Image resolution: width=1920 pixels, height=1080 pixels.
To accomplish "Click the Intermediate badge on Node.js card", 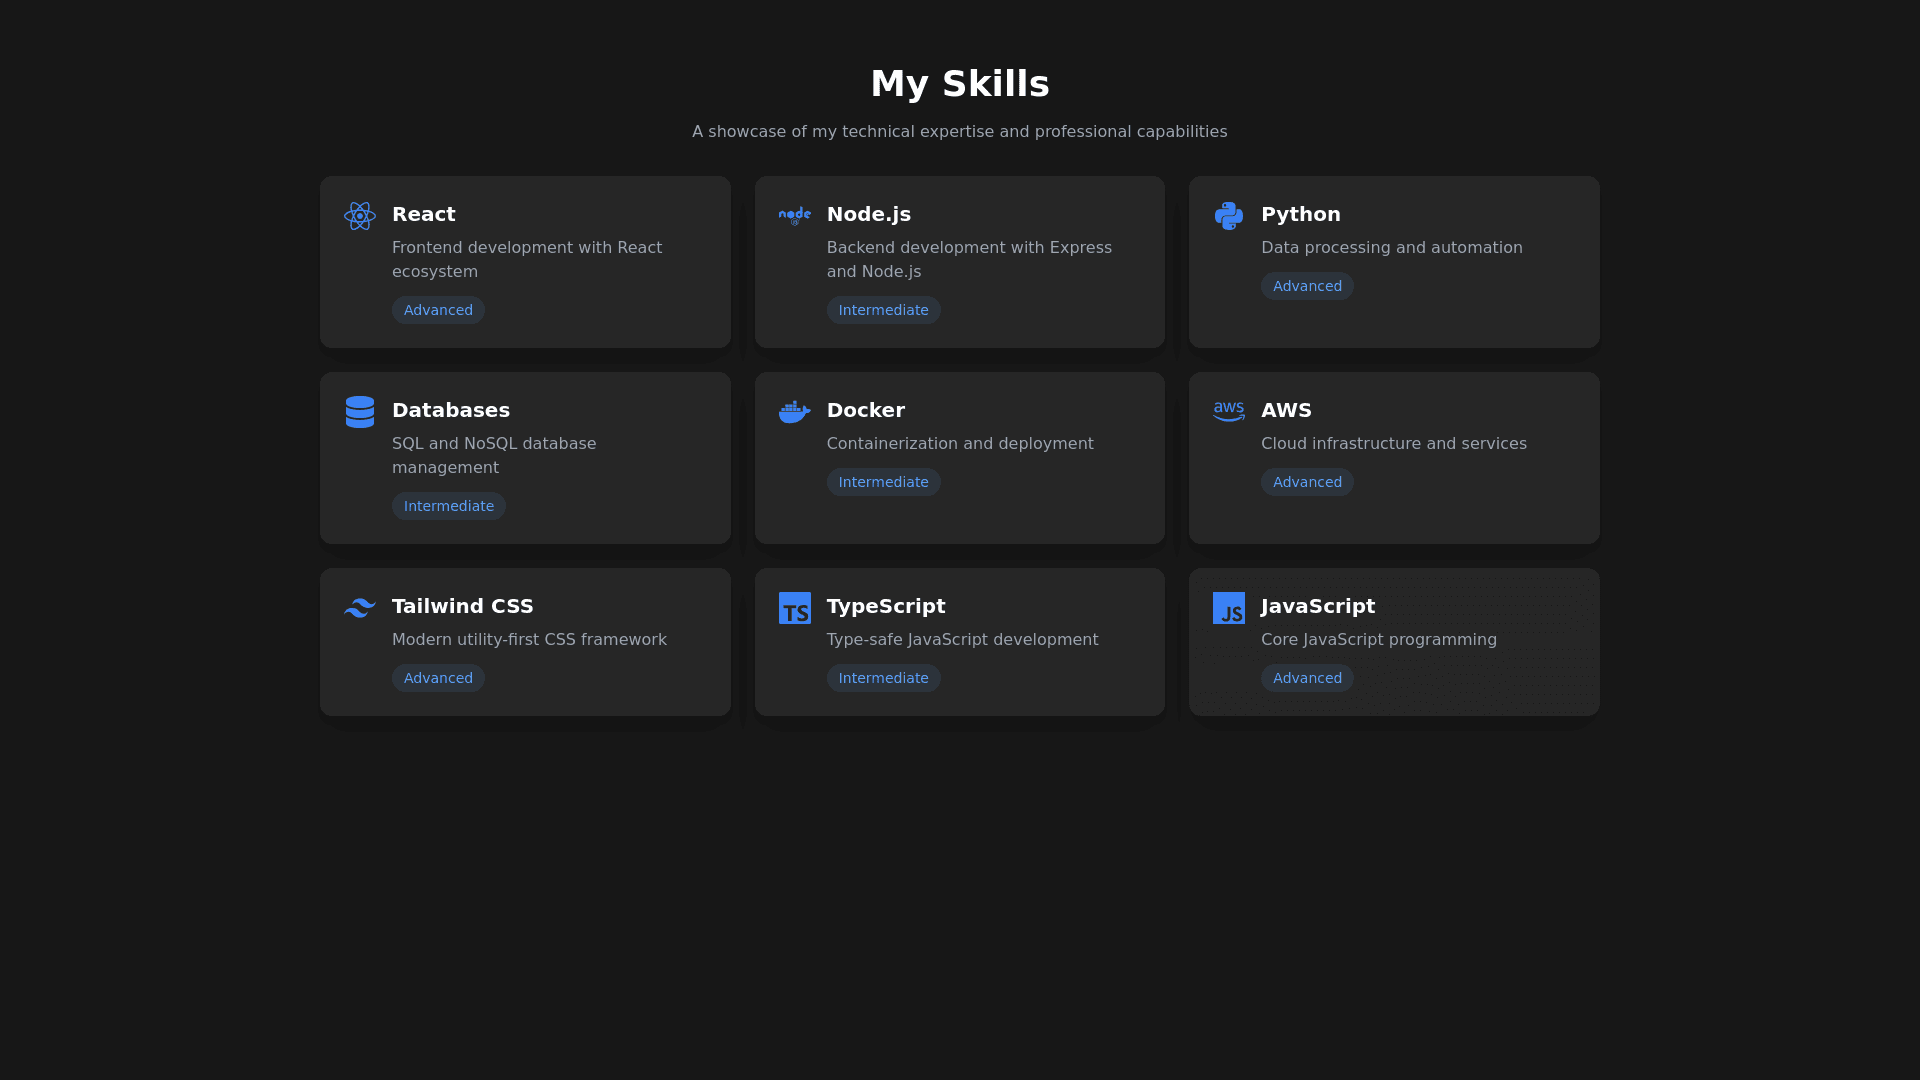I will tap(883, 310).
